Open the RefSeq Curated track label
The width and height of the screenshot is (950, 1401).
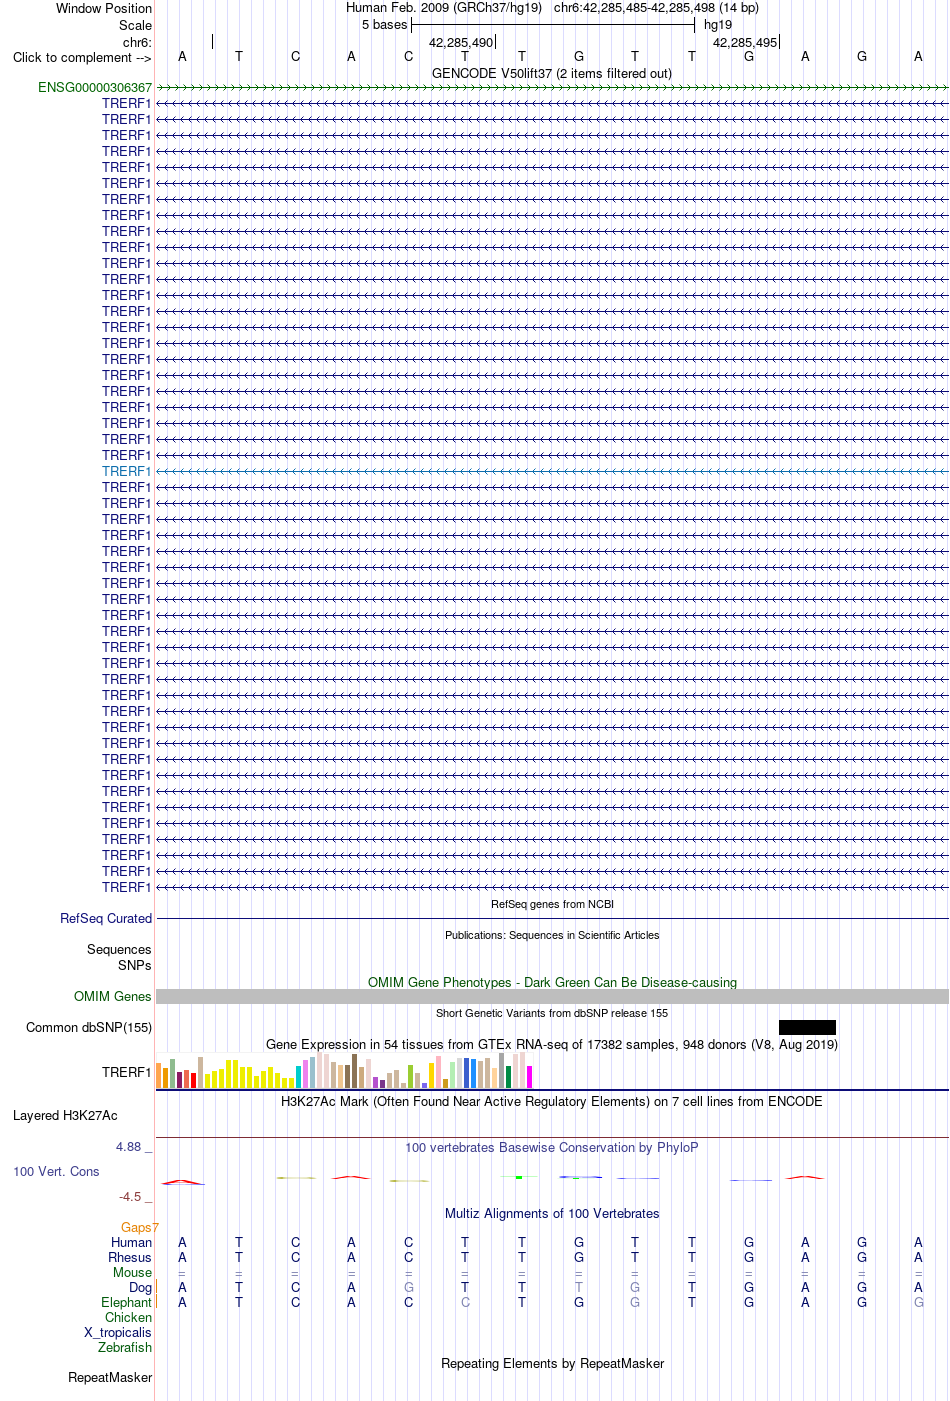[106, 918]
